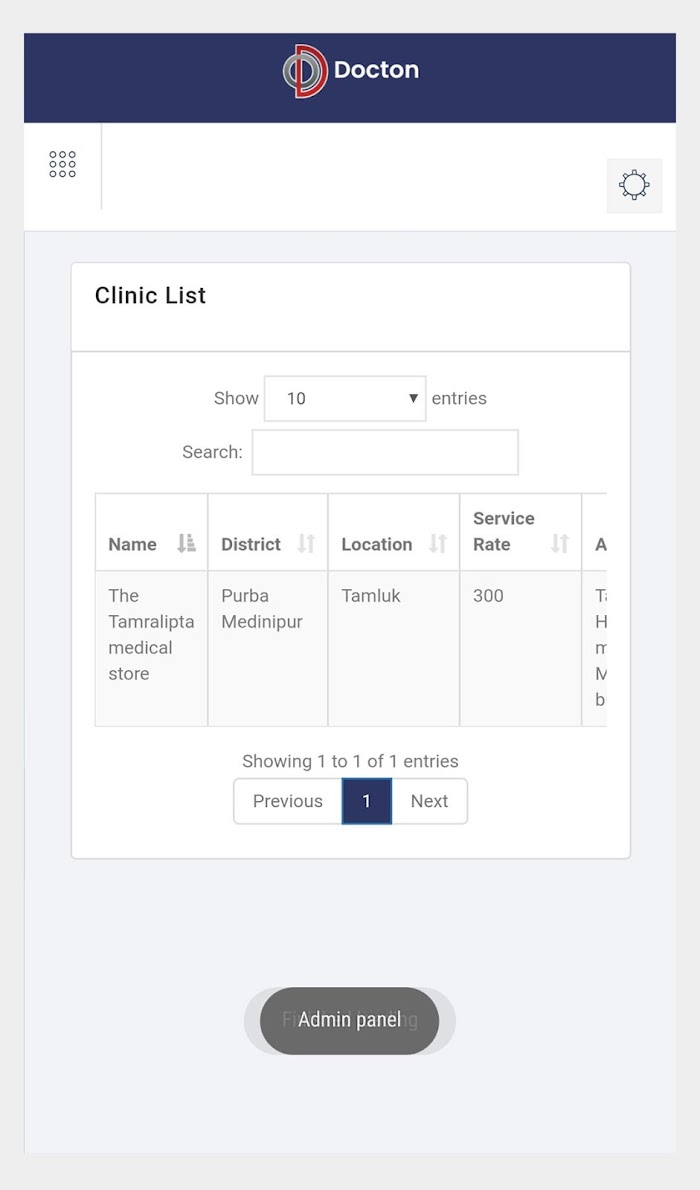700x1190 pixels.
Task: Tap the Admin panel toast
Action: tap(349, 1020)
